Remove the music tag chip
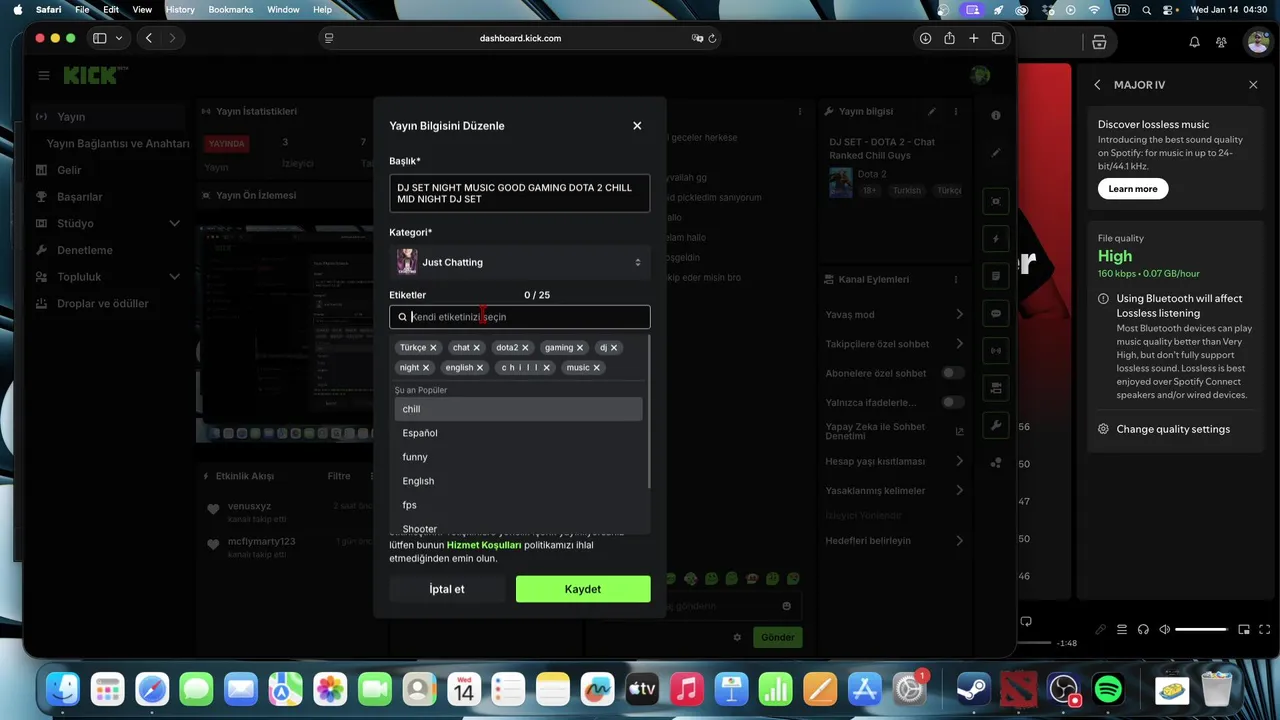 pyautogui.click(x=597, y=368)
